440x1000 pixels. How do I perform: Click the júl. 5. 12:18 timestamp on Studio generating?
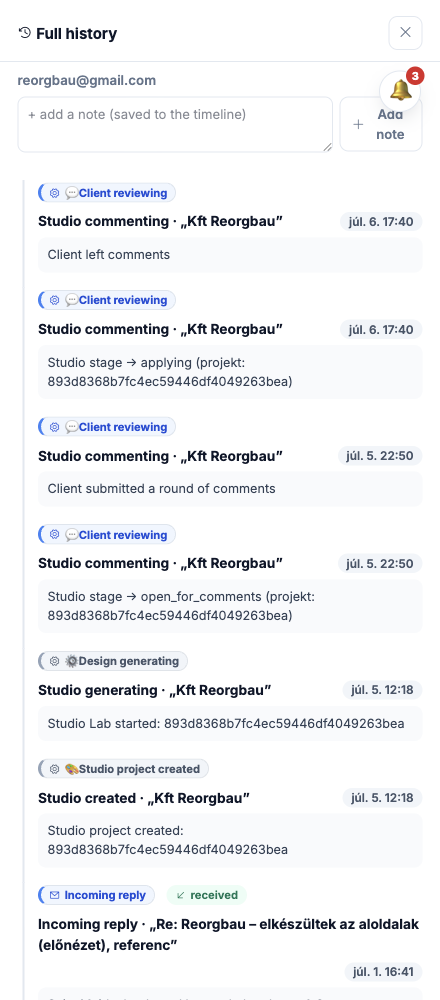pos(383,690)
